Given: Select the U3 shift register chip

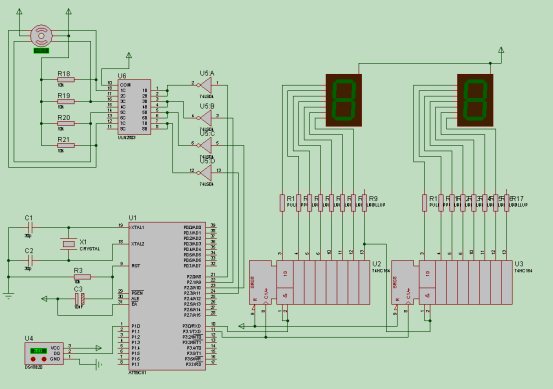Looking at the screenshot, I should point(452,282).
